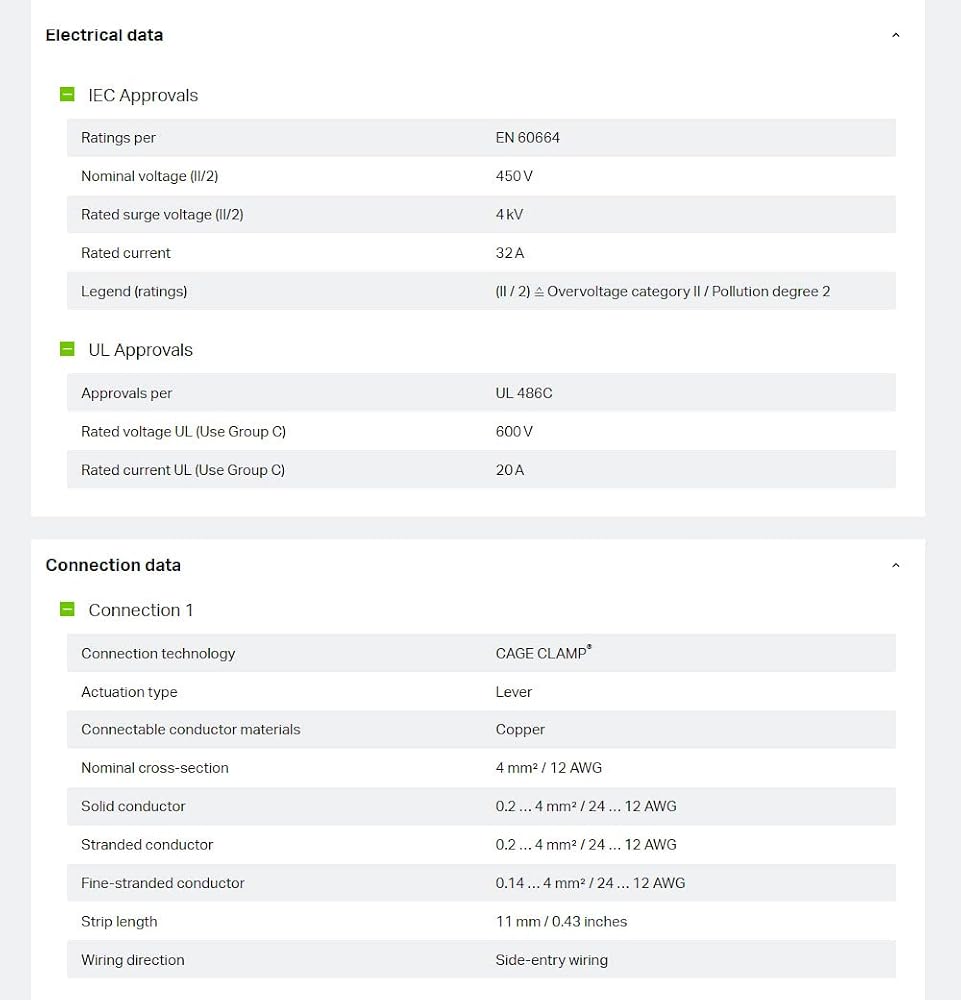
Task: Click the Overvoltage category legend text
Action: [x=663, y=291]
